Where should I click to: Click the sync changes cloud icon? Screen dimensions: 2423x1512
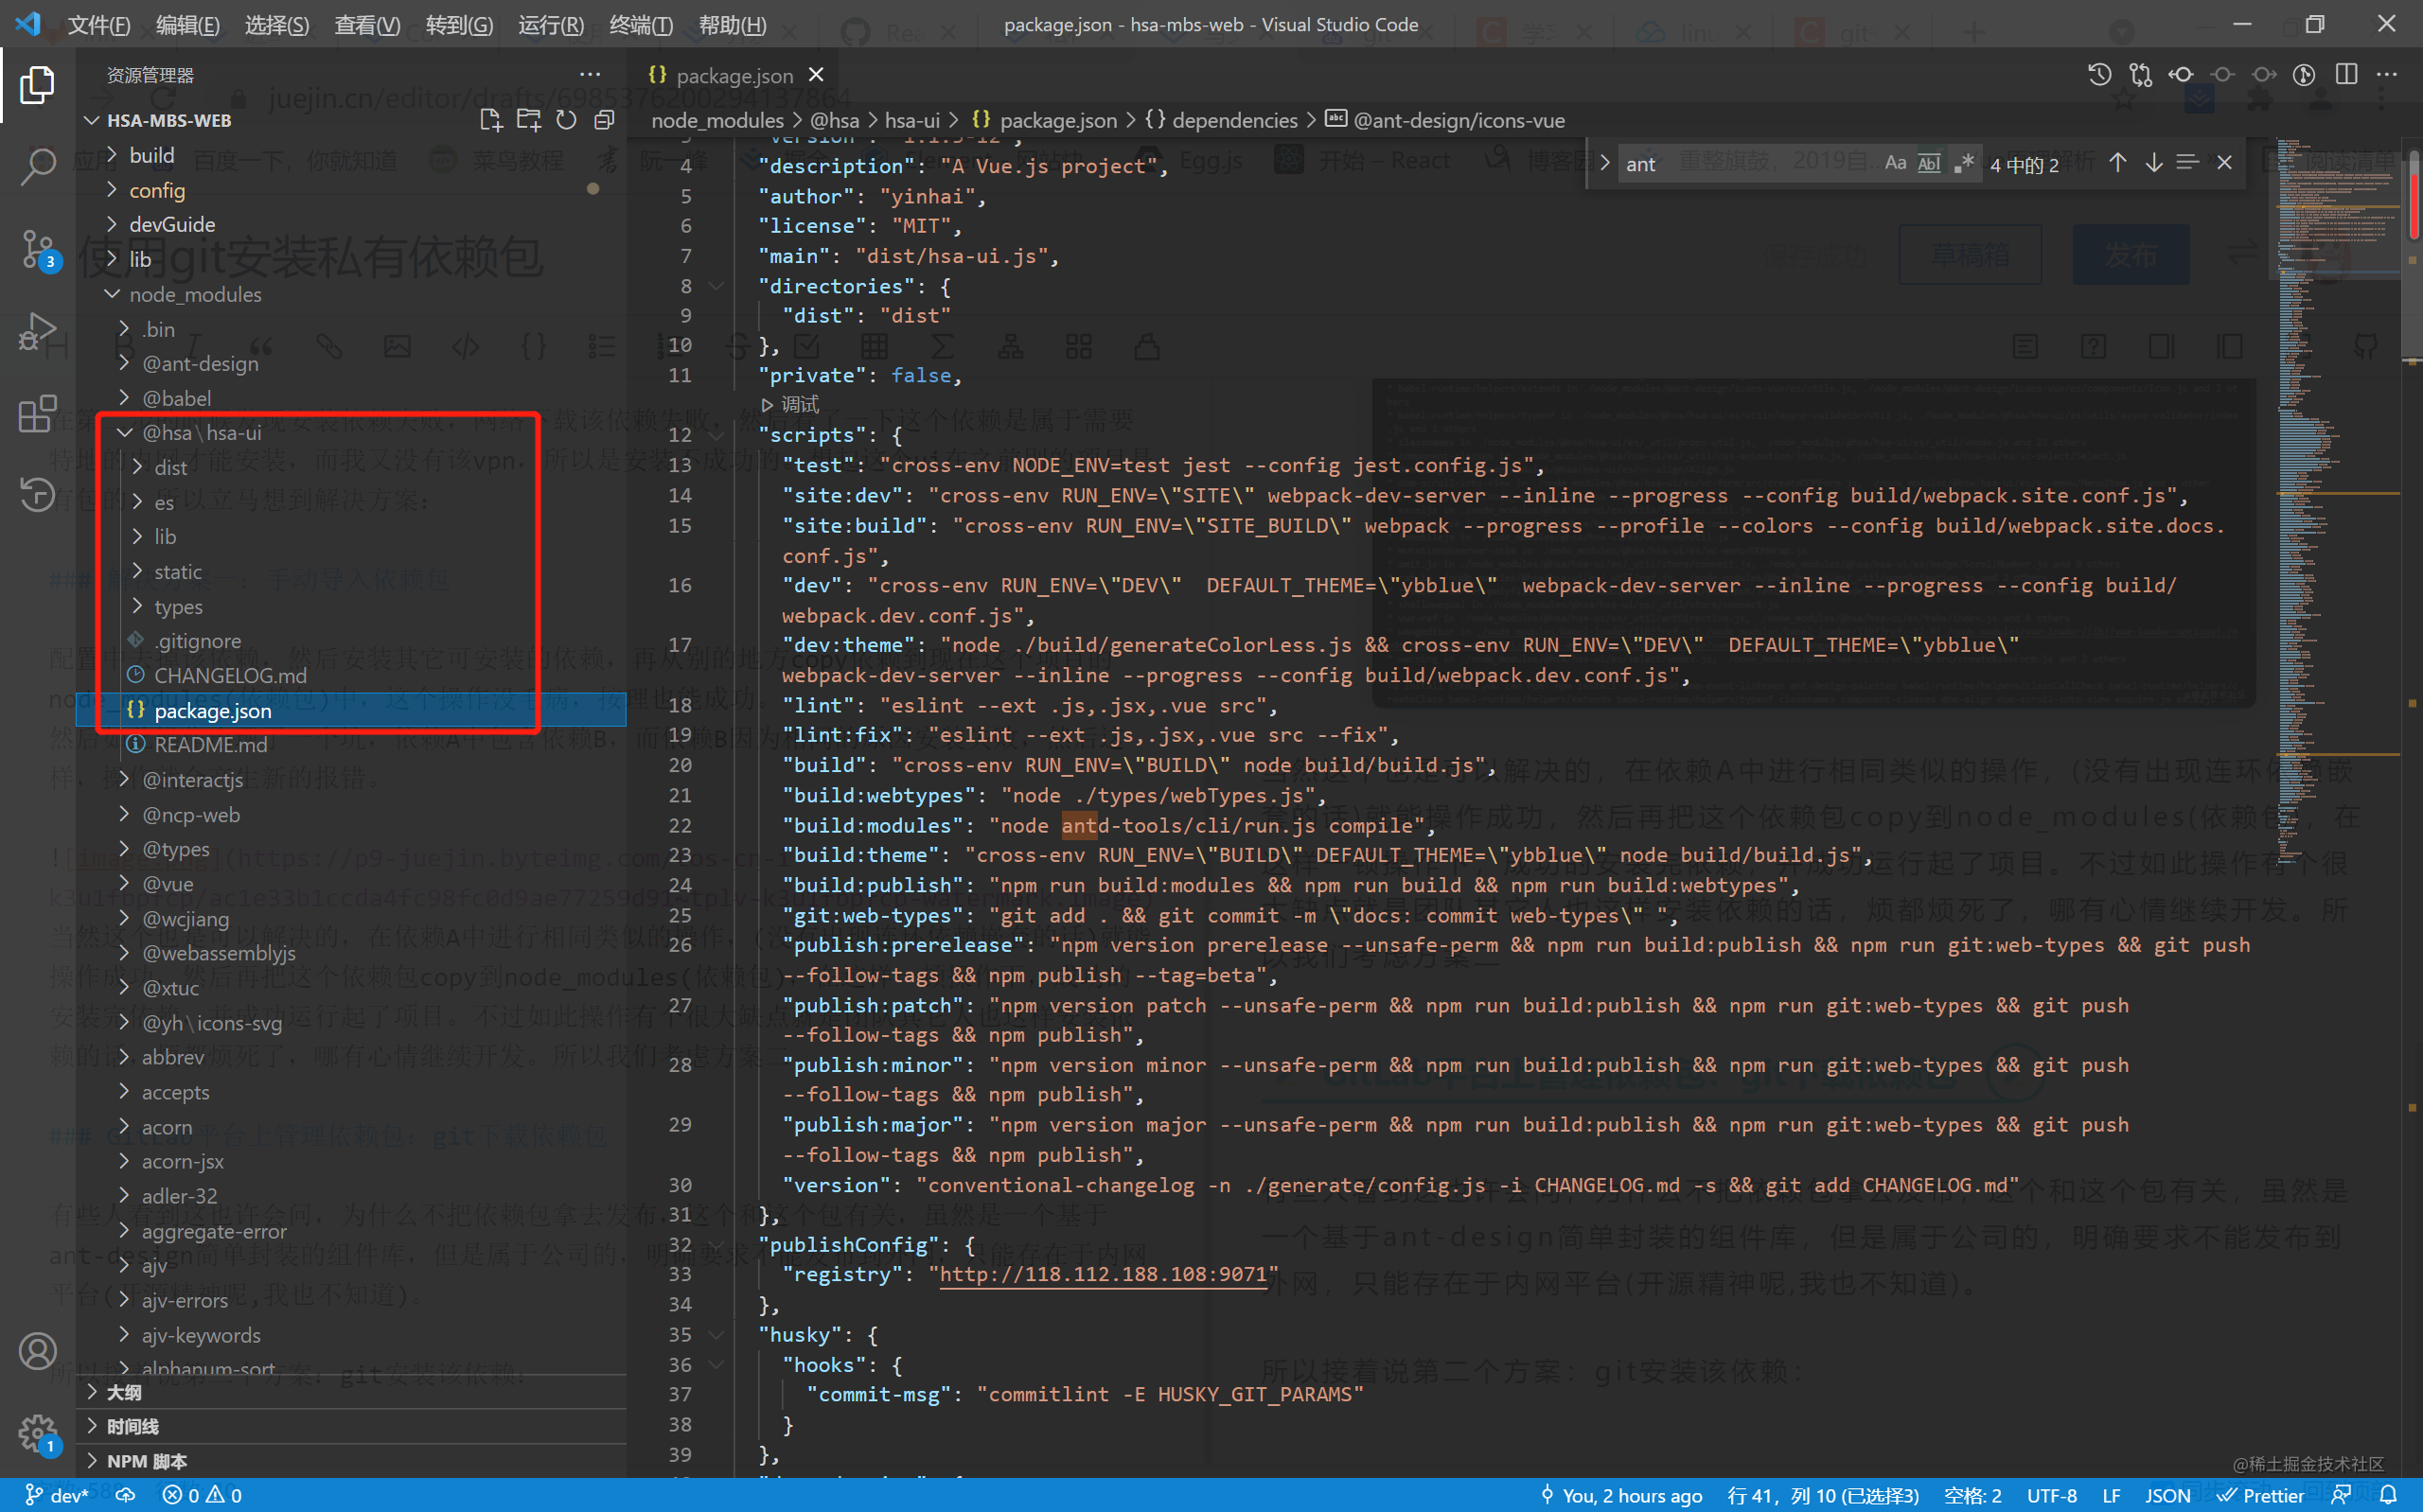pyautogui.click(x=126, y=1495)
